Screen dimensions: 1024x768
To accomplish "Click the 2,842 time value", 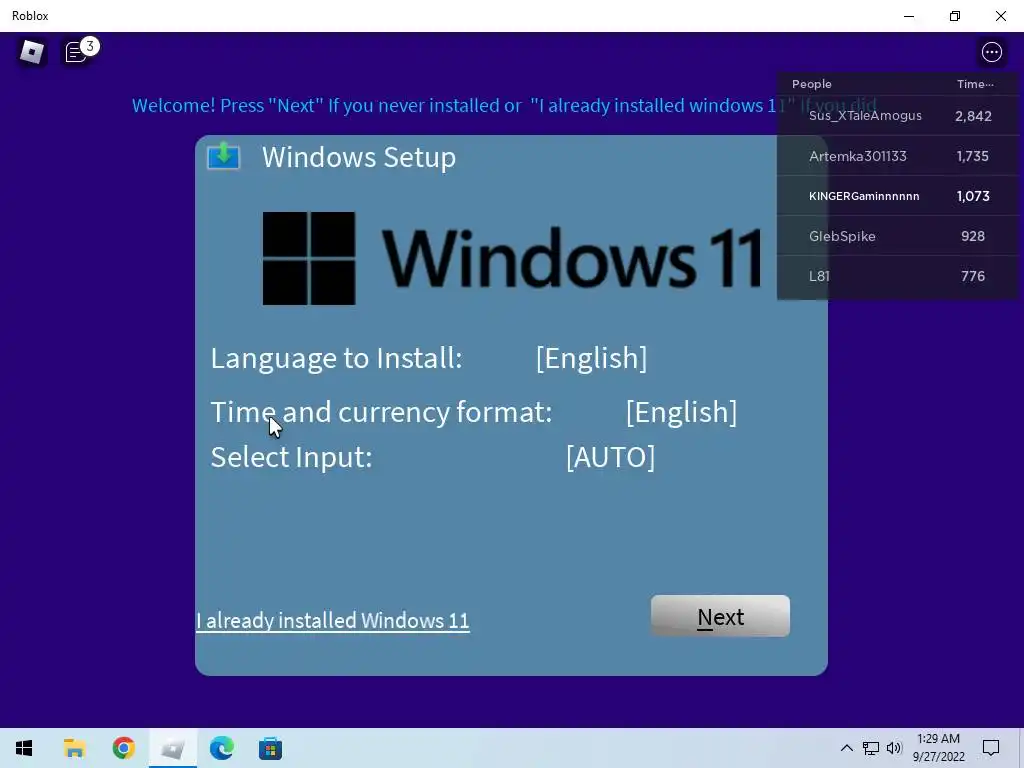I will coord(973,116).
